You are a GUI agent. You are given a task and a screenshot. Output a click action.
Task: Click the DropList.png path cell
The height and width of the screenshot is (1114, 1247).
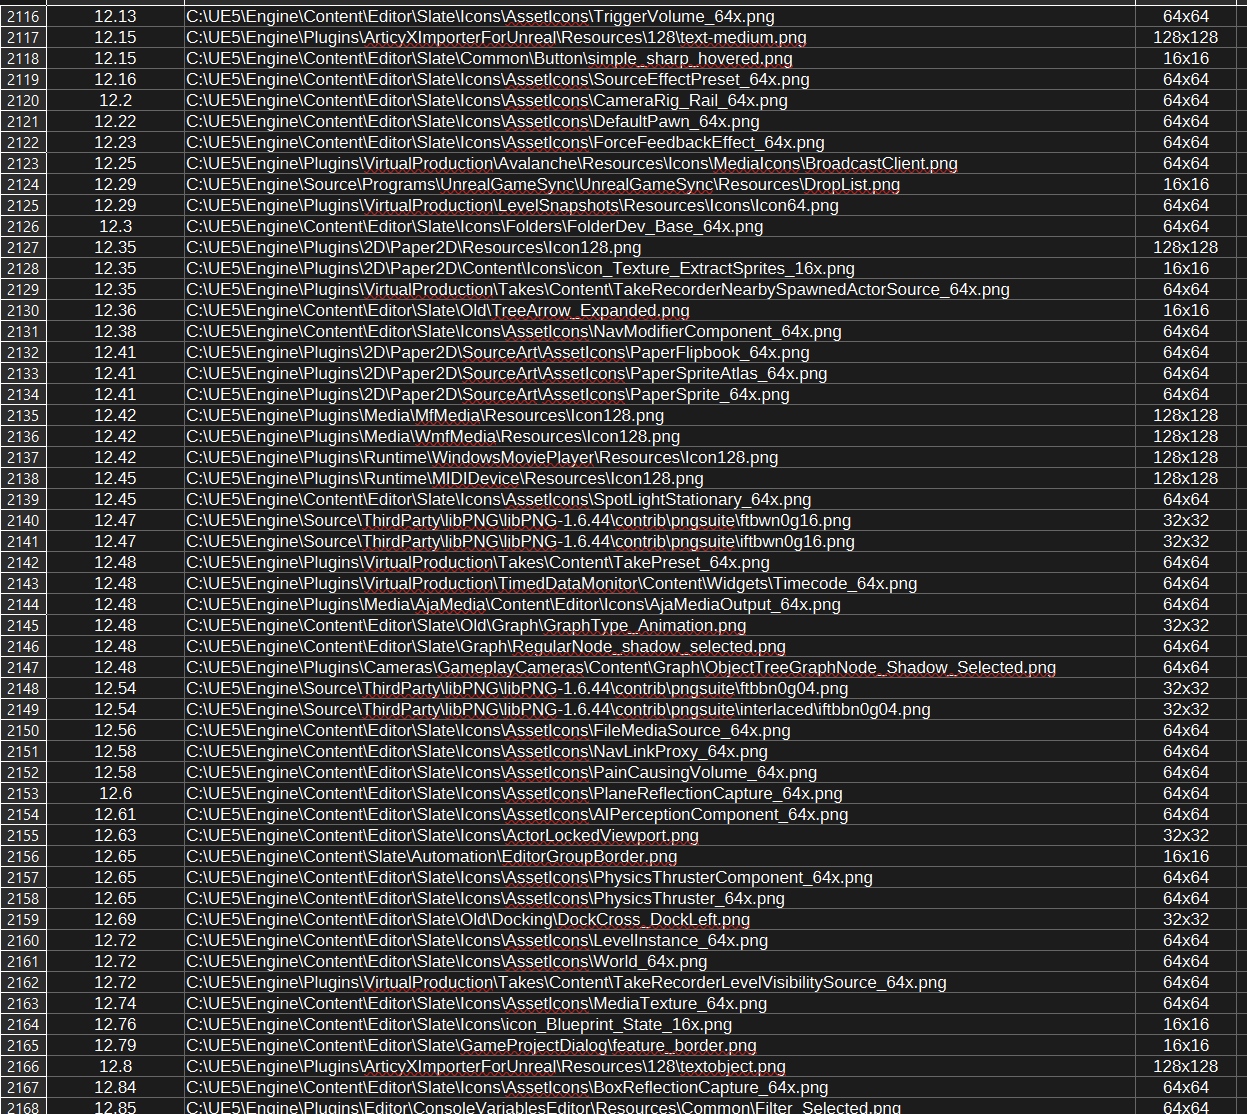543,184
